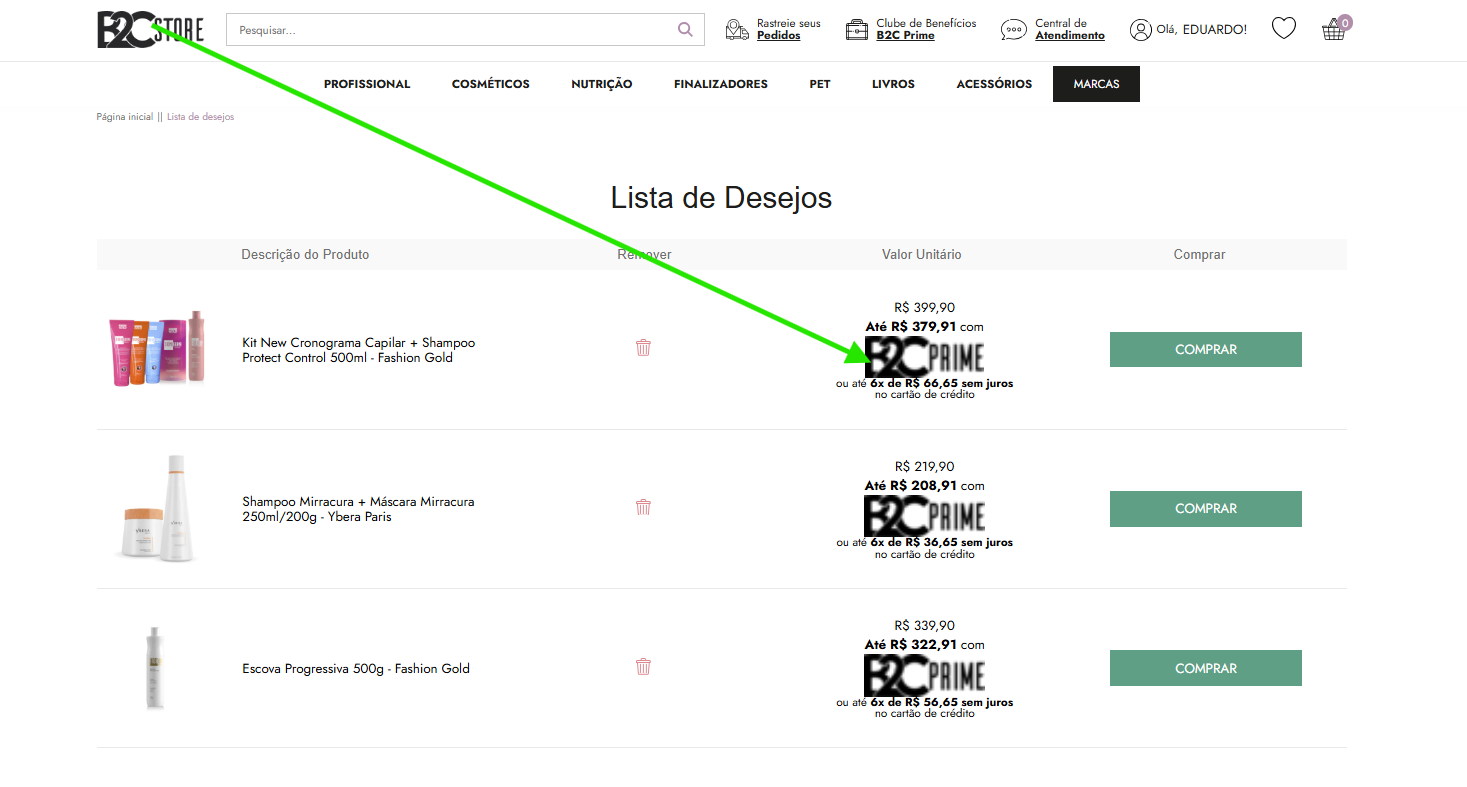Click the search magnifier icon

point(685,30)
